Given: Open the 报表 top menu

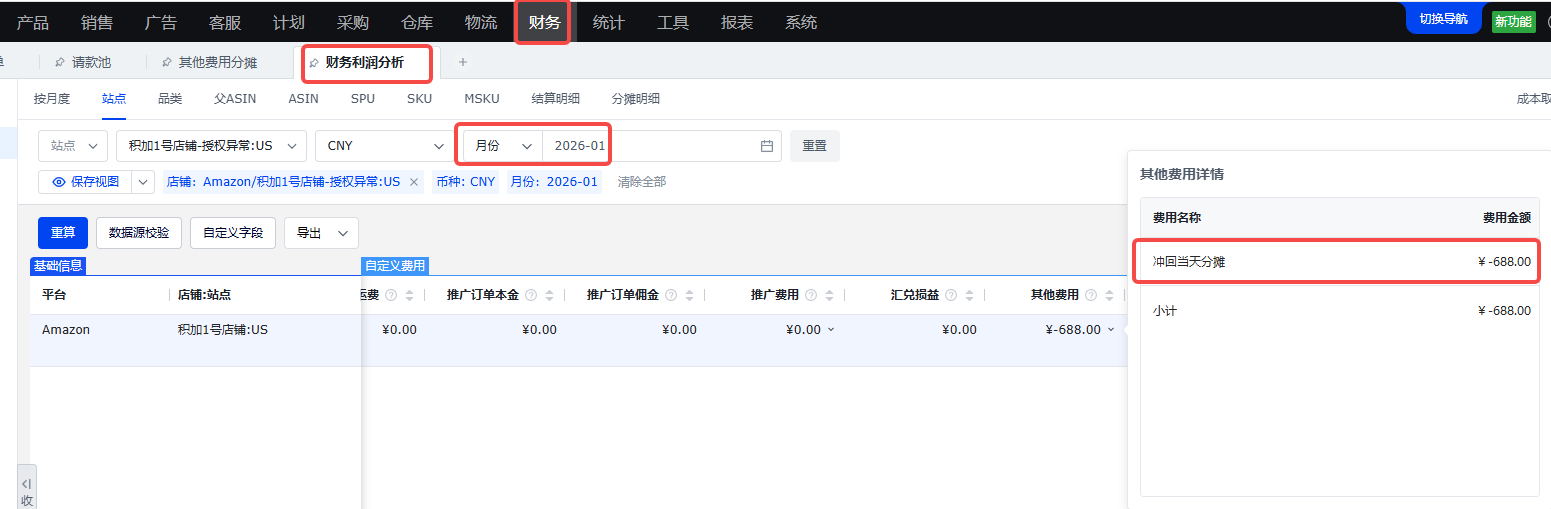Looking at the screenshot, I should click(x=737, y=22).
